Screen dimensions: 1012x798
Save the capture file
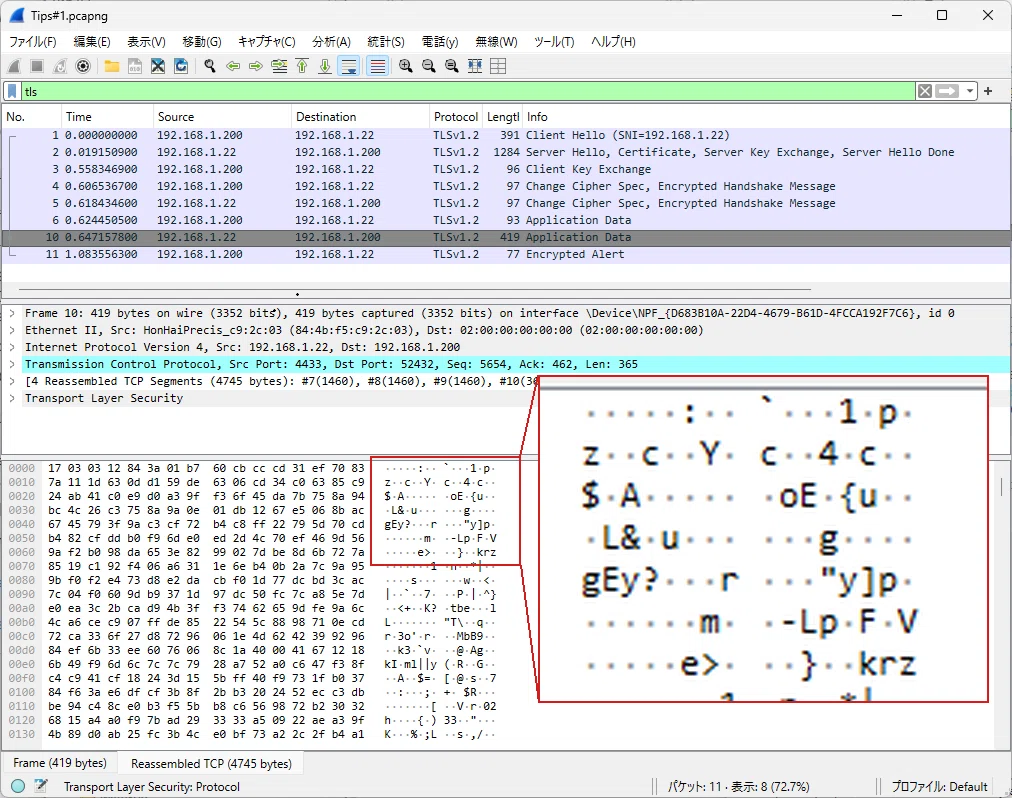(x=135, y=66)
